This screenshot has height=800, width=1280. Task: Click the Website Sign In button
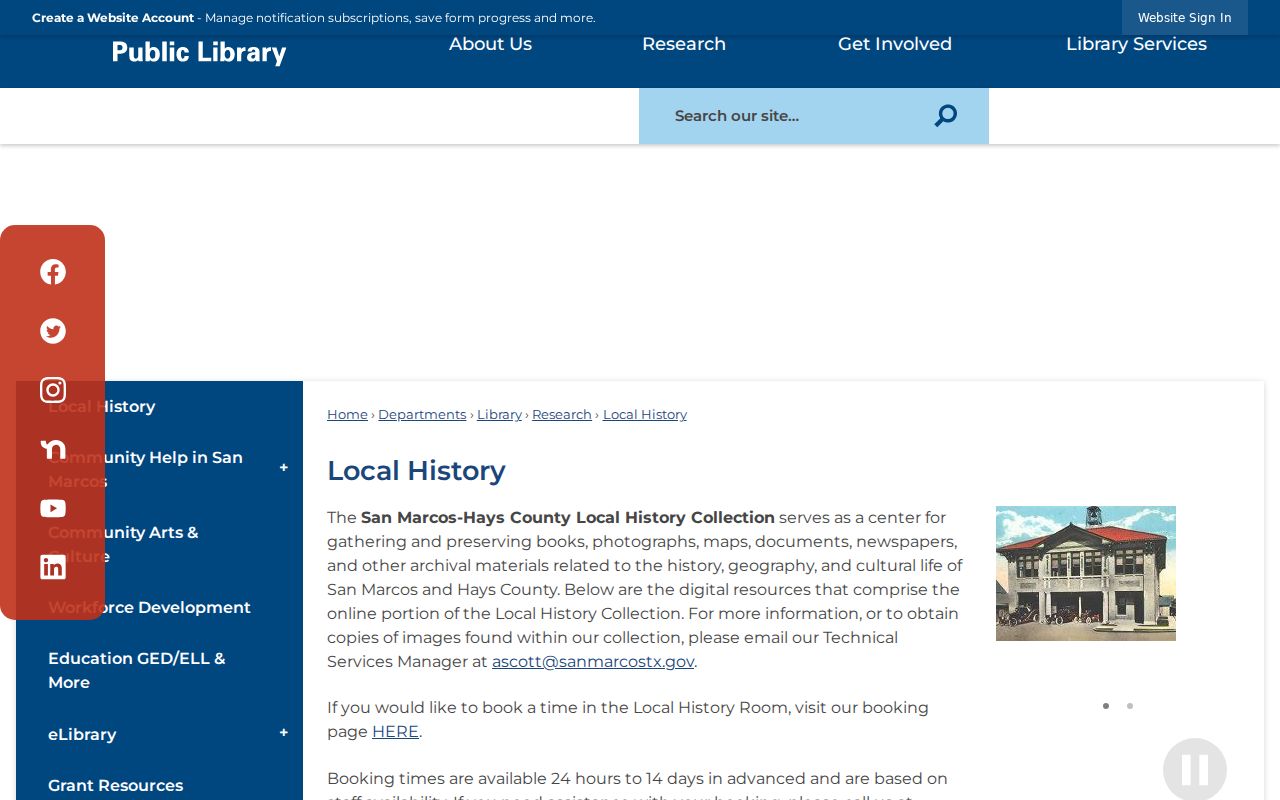coord(1185,17)
